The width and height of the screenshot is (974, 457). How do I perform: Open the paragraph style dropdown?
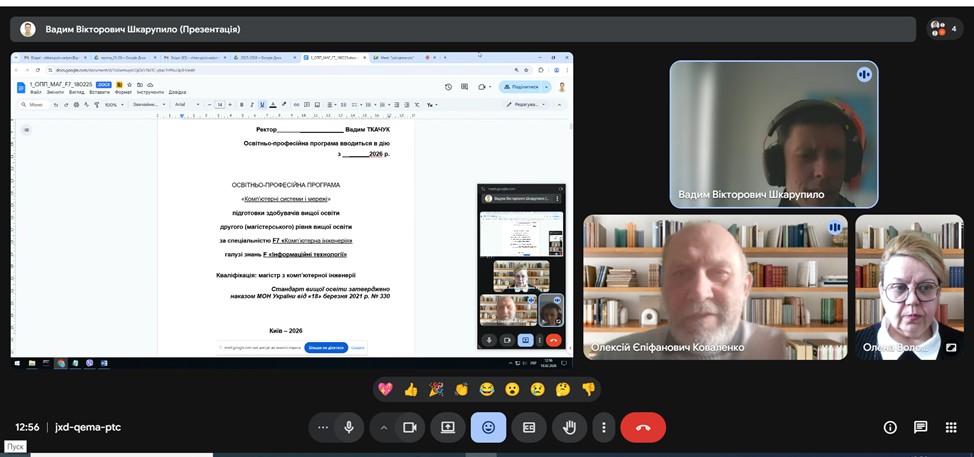coord(149,104)
